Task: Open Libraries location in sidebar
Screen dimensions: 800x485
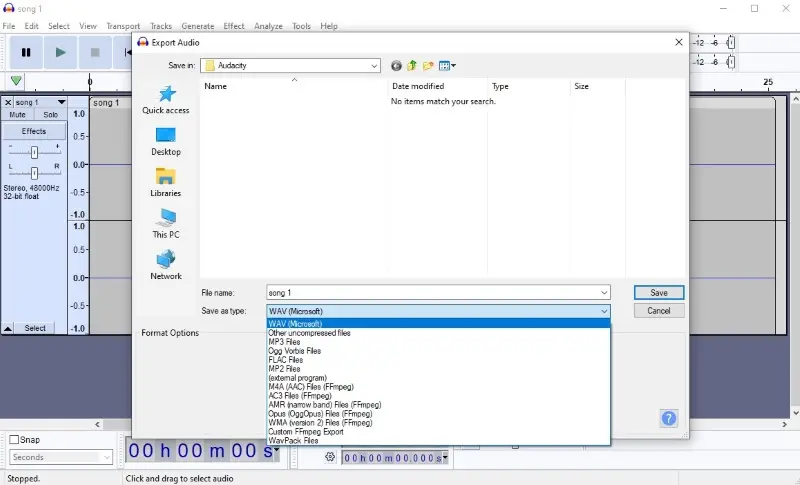Action: tap(166, 183)
